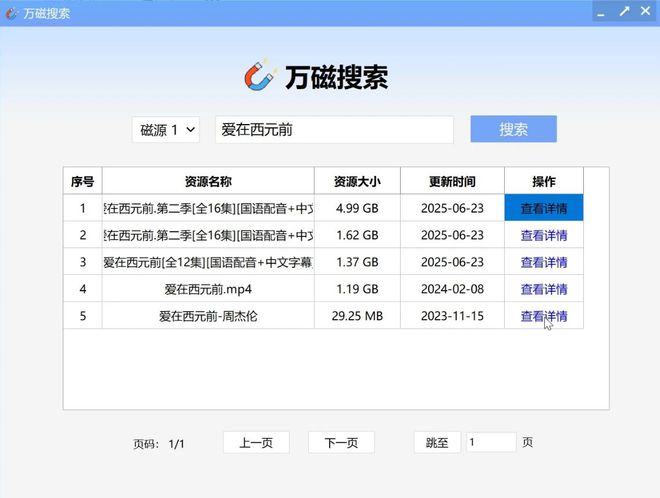The width and height of the screenshot is (660, 498).
Task: Click the diagonal arrow maximize icon
Action: [x=624, y=12]
